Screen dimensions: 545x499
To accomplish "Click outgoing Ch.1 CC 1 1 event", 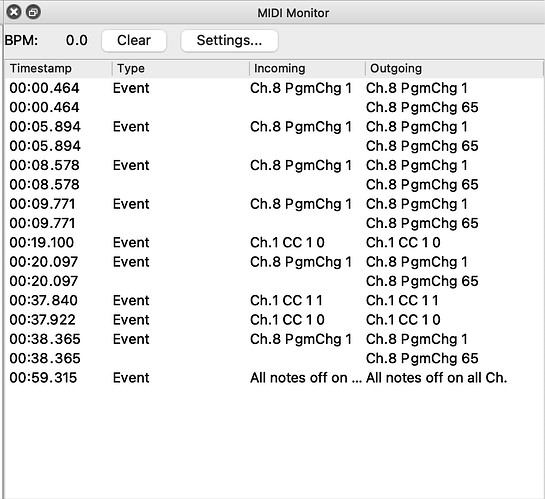I will pyautogui.click(x=402, y=300).
